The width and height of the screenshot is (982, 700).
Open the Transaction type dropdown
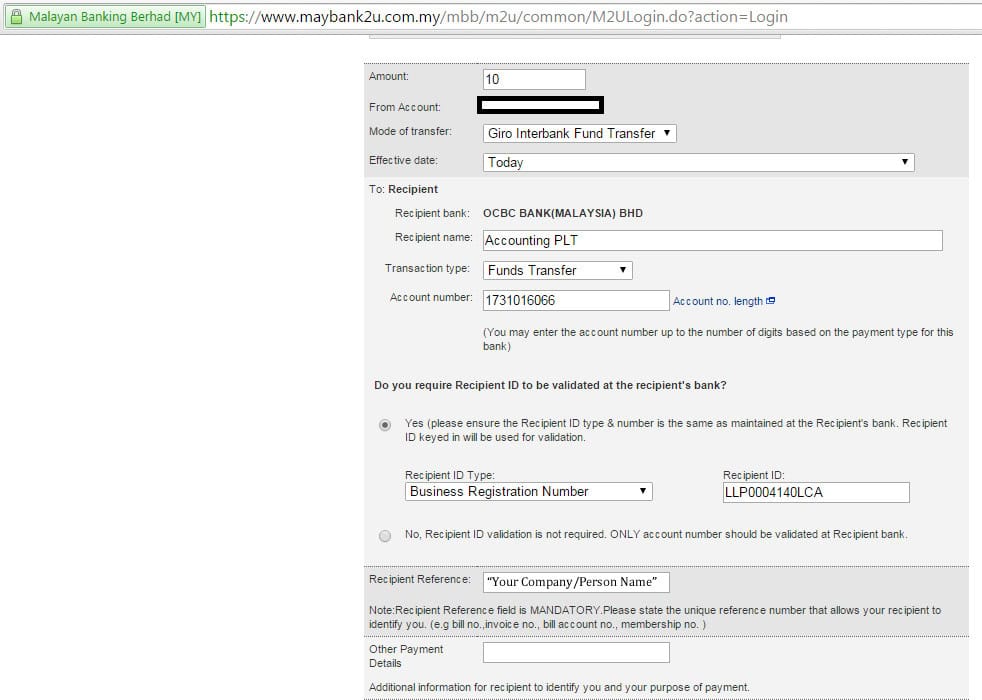pos(557,270)
